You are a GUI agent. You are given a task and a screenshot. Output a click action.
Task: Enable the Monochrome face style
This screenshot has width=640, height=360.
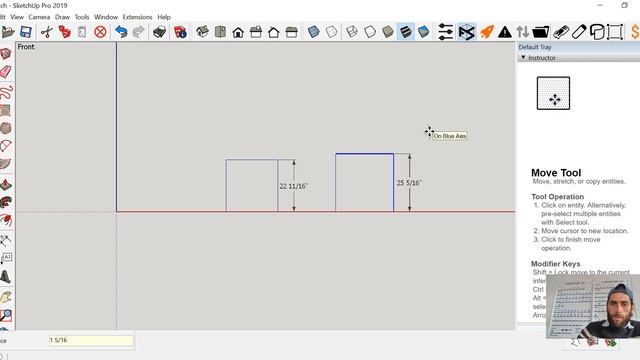coord(424,32)
